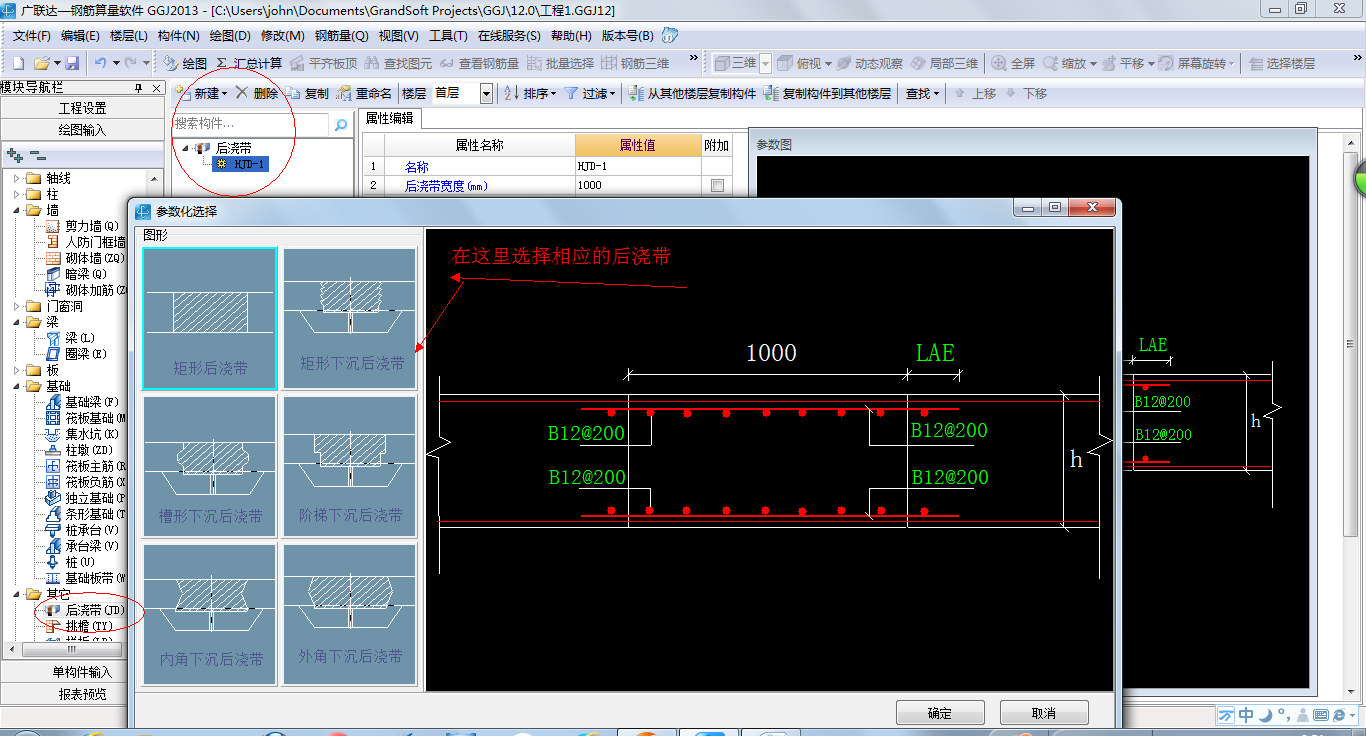Click the 动态观察 orbit tool
Image resolution: width=1366 pixels, height=736 pixels.
[x=870, y=63]
